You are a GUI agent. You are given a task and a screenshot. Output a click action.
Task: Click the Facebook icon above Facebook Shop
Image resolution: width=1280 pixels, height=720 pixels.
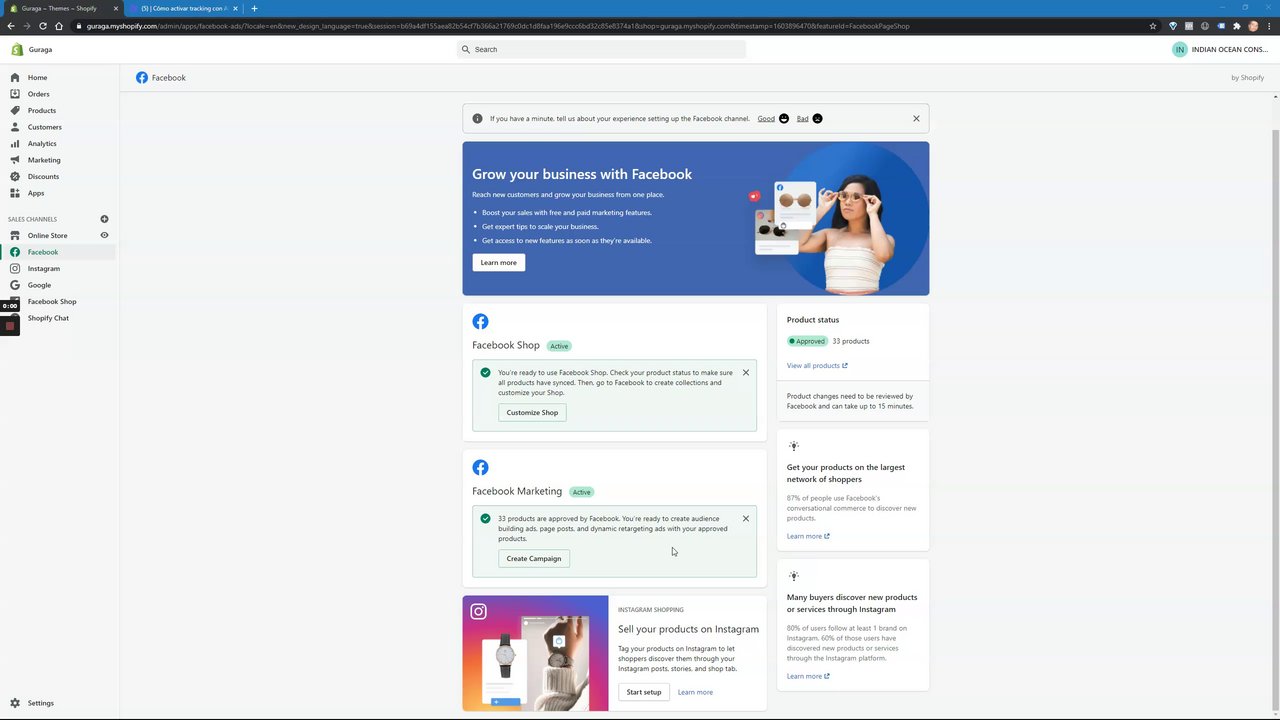[x=480, y=321]
